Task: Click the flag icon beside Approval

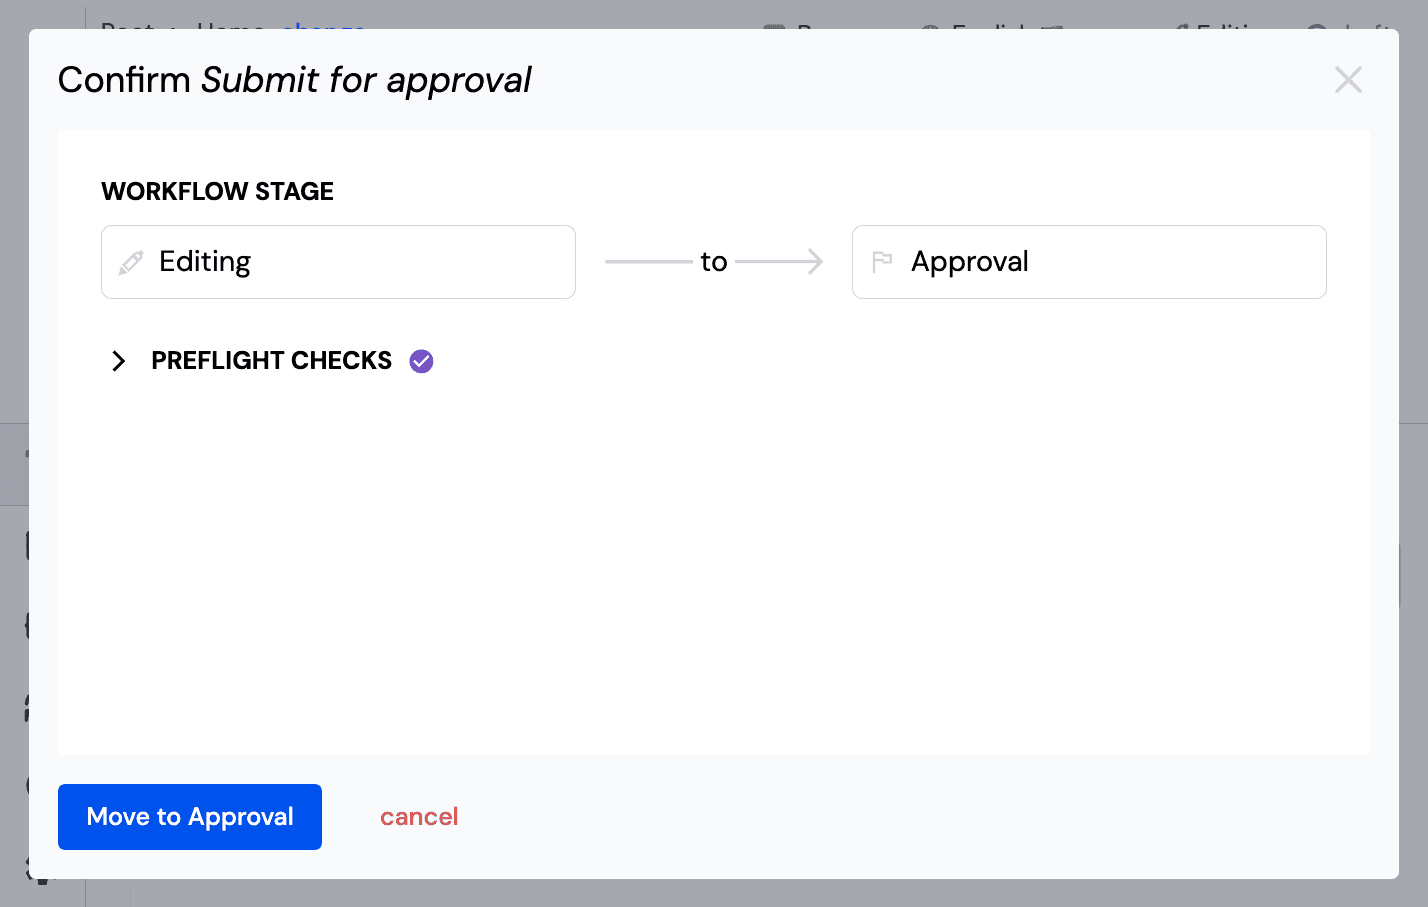Action: coord(882,262)
